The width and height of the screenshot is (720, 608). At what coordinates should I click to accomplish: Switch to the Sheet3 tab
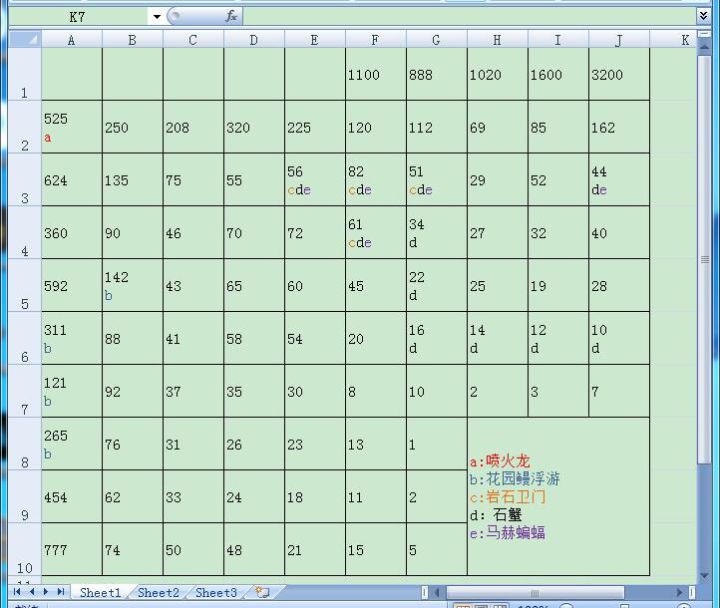point(216,592)
